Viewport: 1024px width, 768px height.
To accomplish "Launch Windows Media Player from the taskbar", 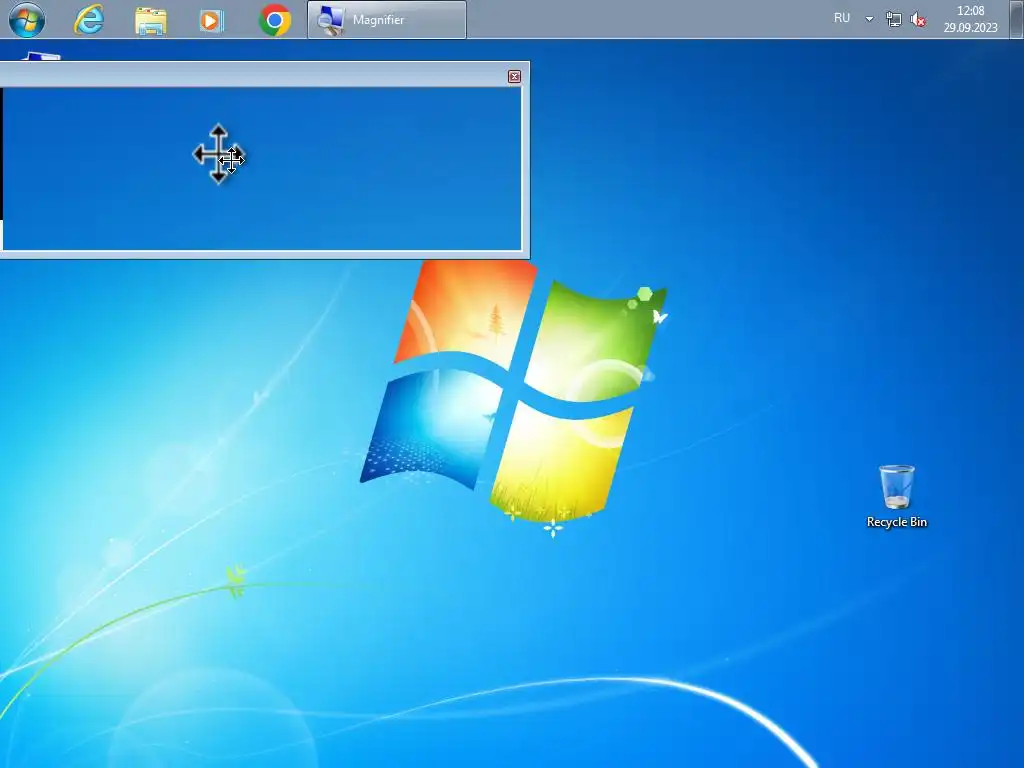I will tap(211, 20).
